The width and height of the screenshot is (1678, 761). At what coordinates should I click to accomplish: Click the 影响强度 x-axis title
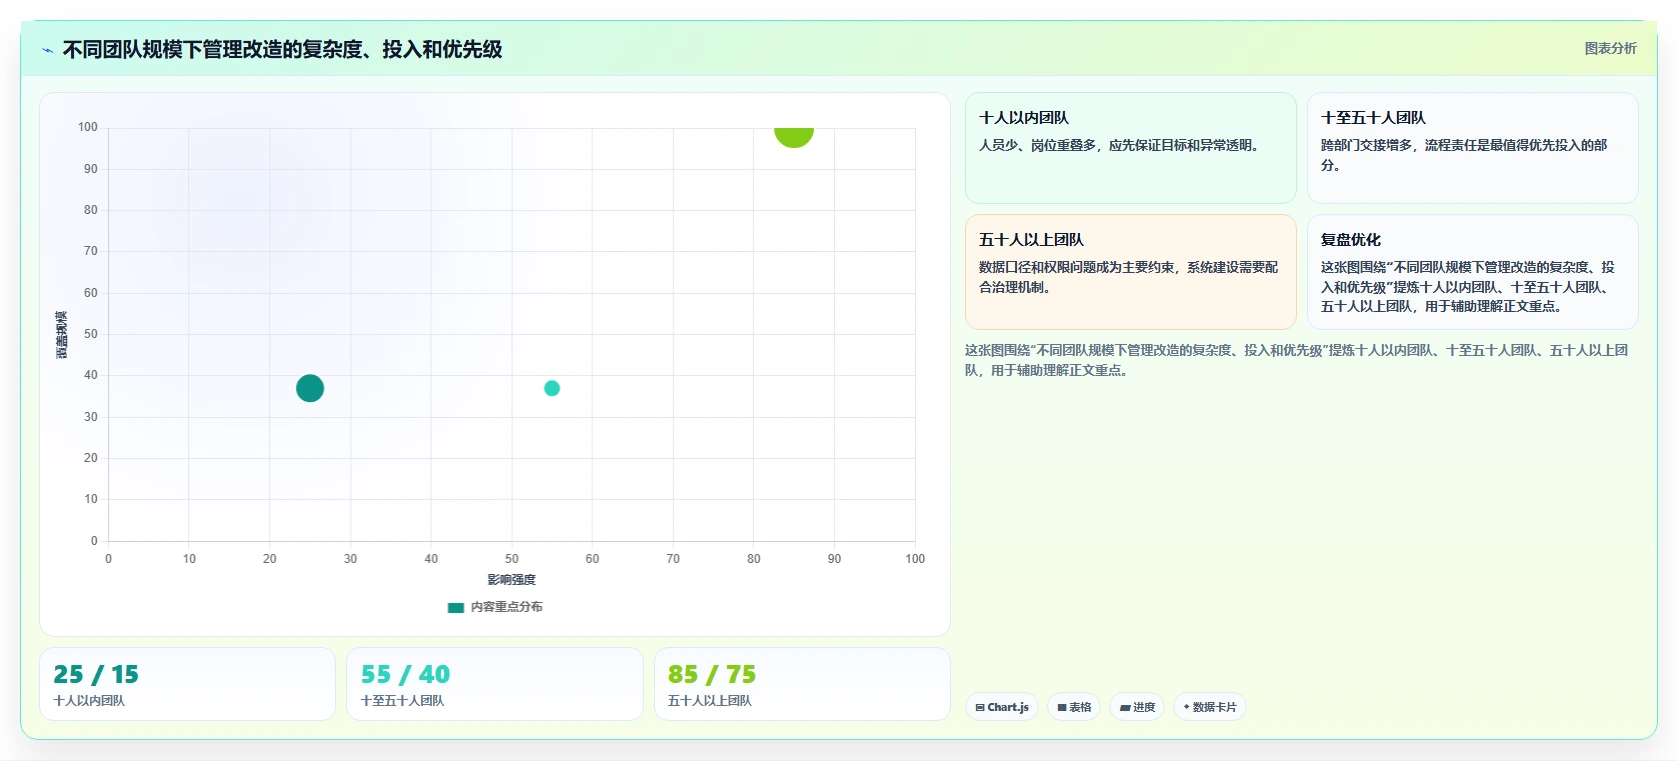click(x=511, y=580)
